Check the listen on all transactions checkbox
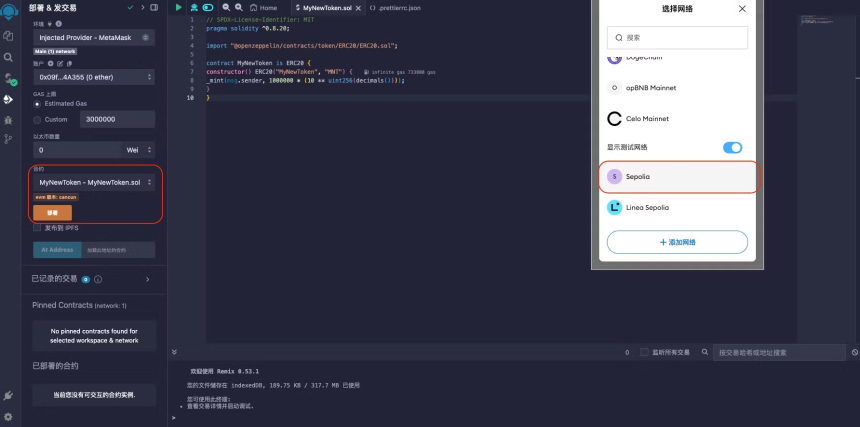 (644, 352)
